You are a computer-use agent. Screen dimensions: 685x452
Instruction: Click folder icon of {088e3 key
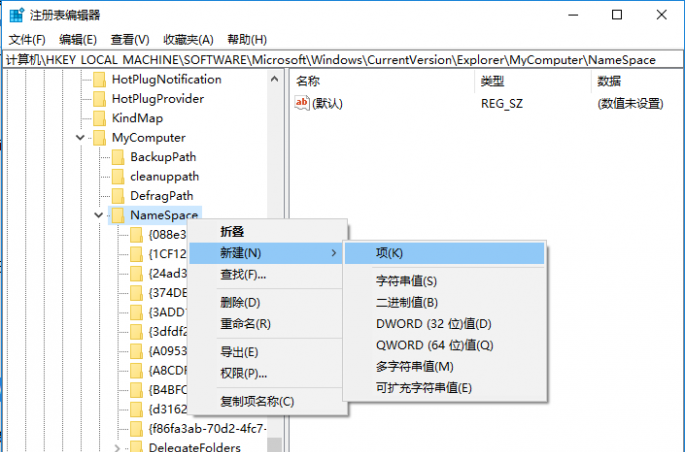(136, 235)
